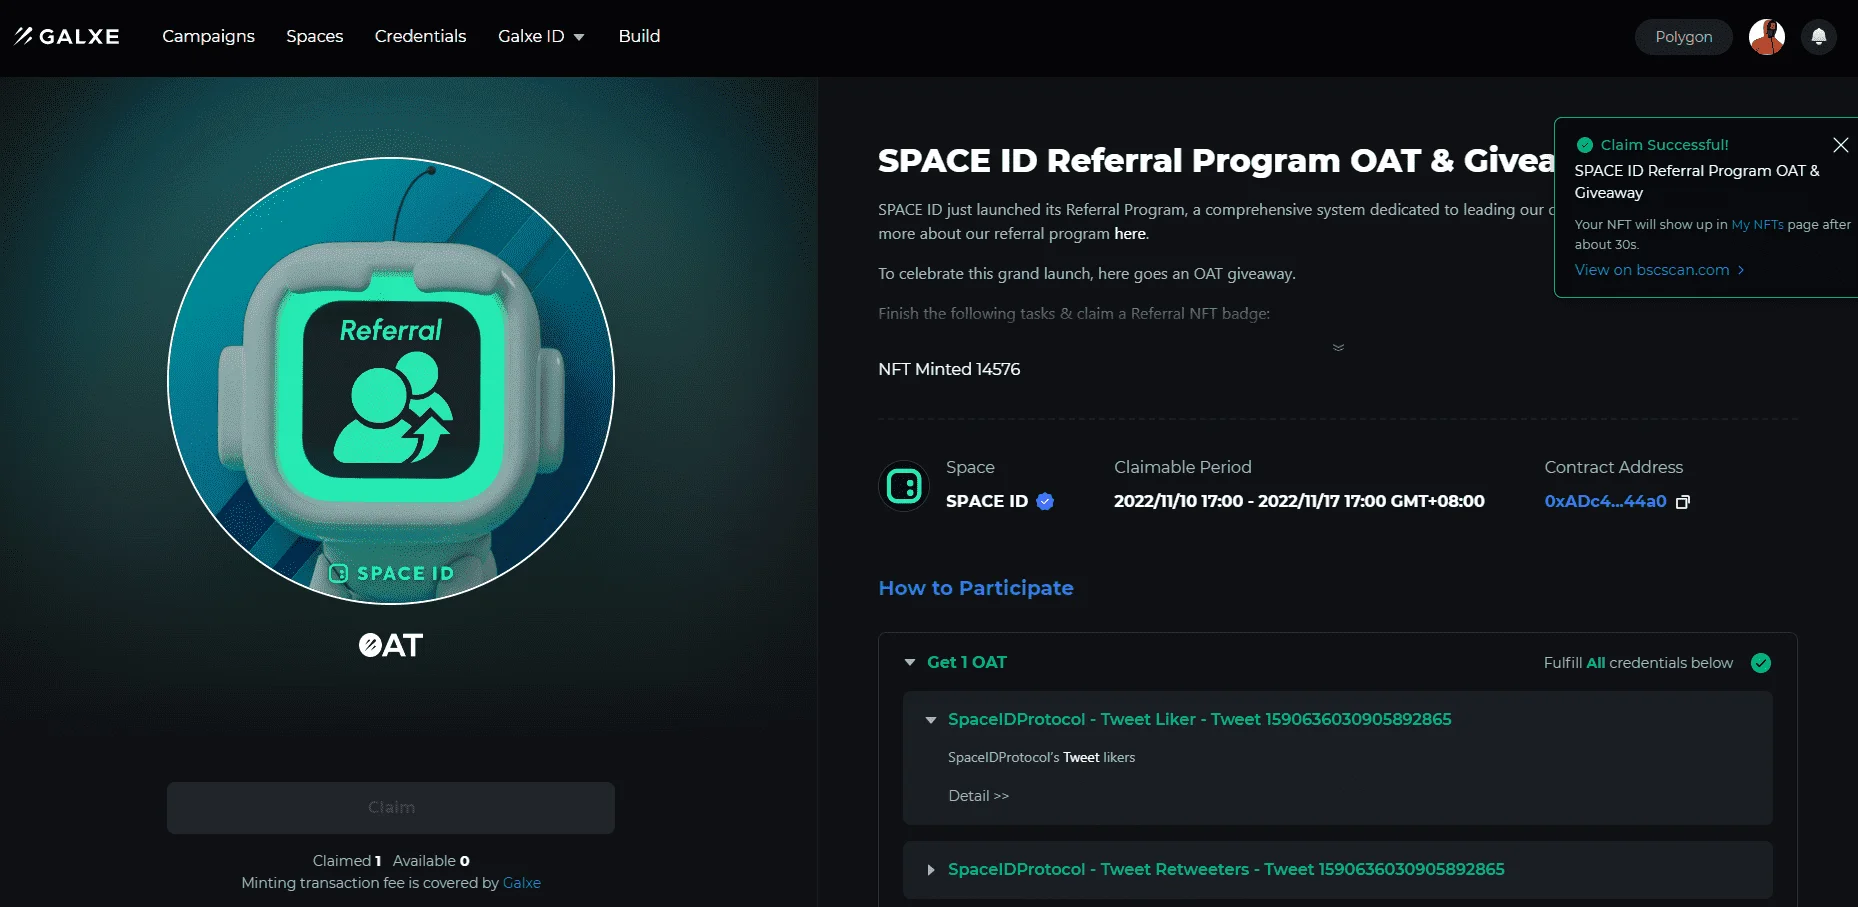Click the Tweet Liker credential title

click(x=1199, y=720)
